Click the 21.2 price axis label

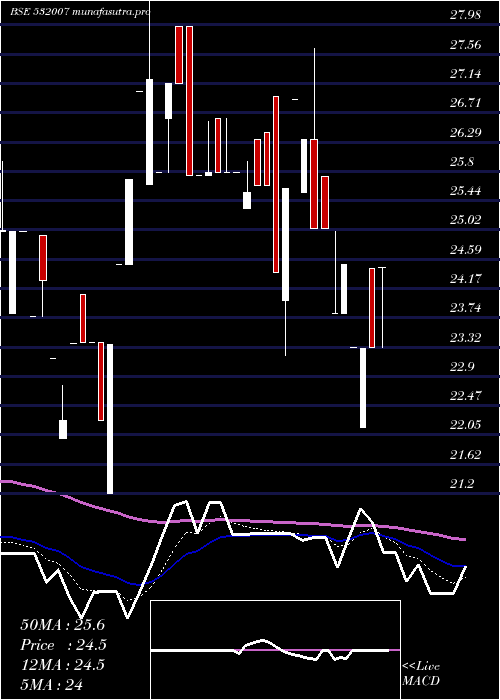462,484
